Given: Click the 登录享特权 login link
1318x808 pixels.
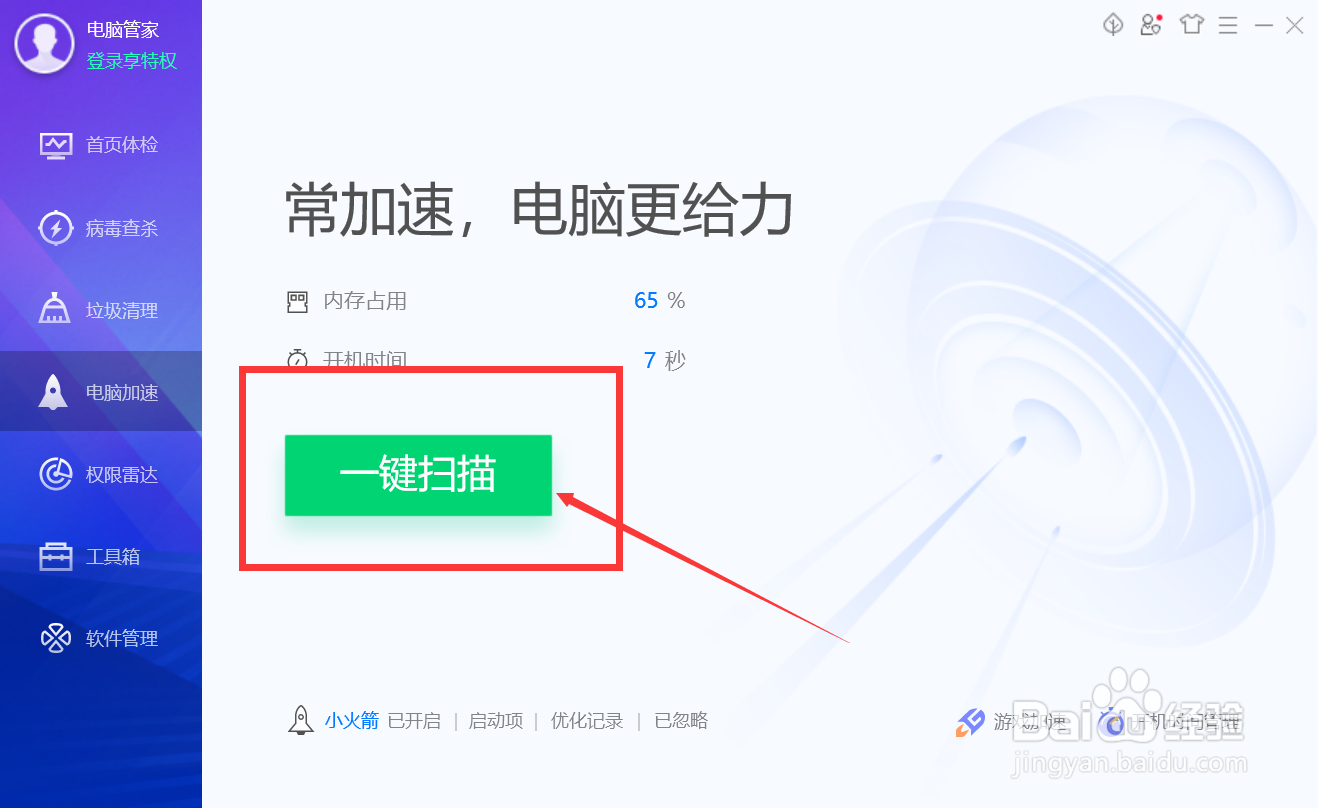Looking at the screenshot, I should click(x=132, y=61).
